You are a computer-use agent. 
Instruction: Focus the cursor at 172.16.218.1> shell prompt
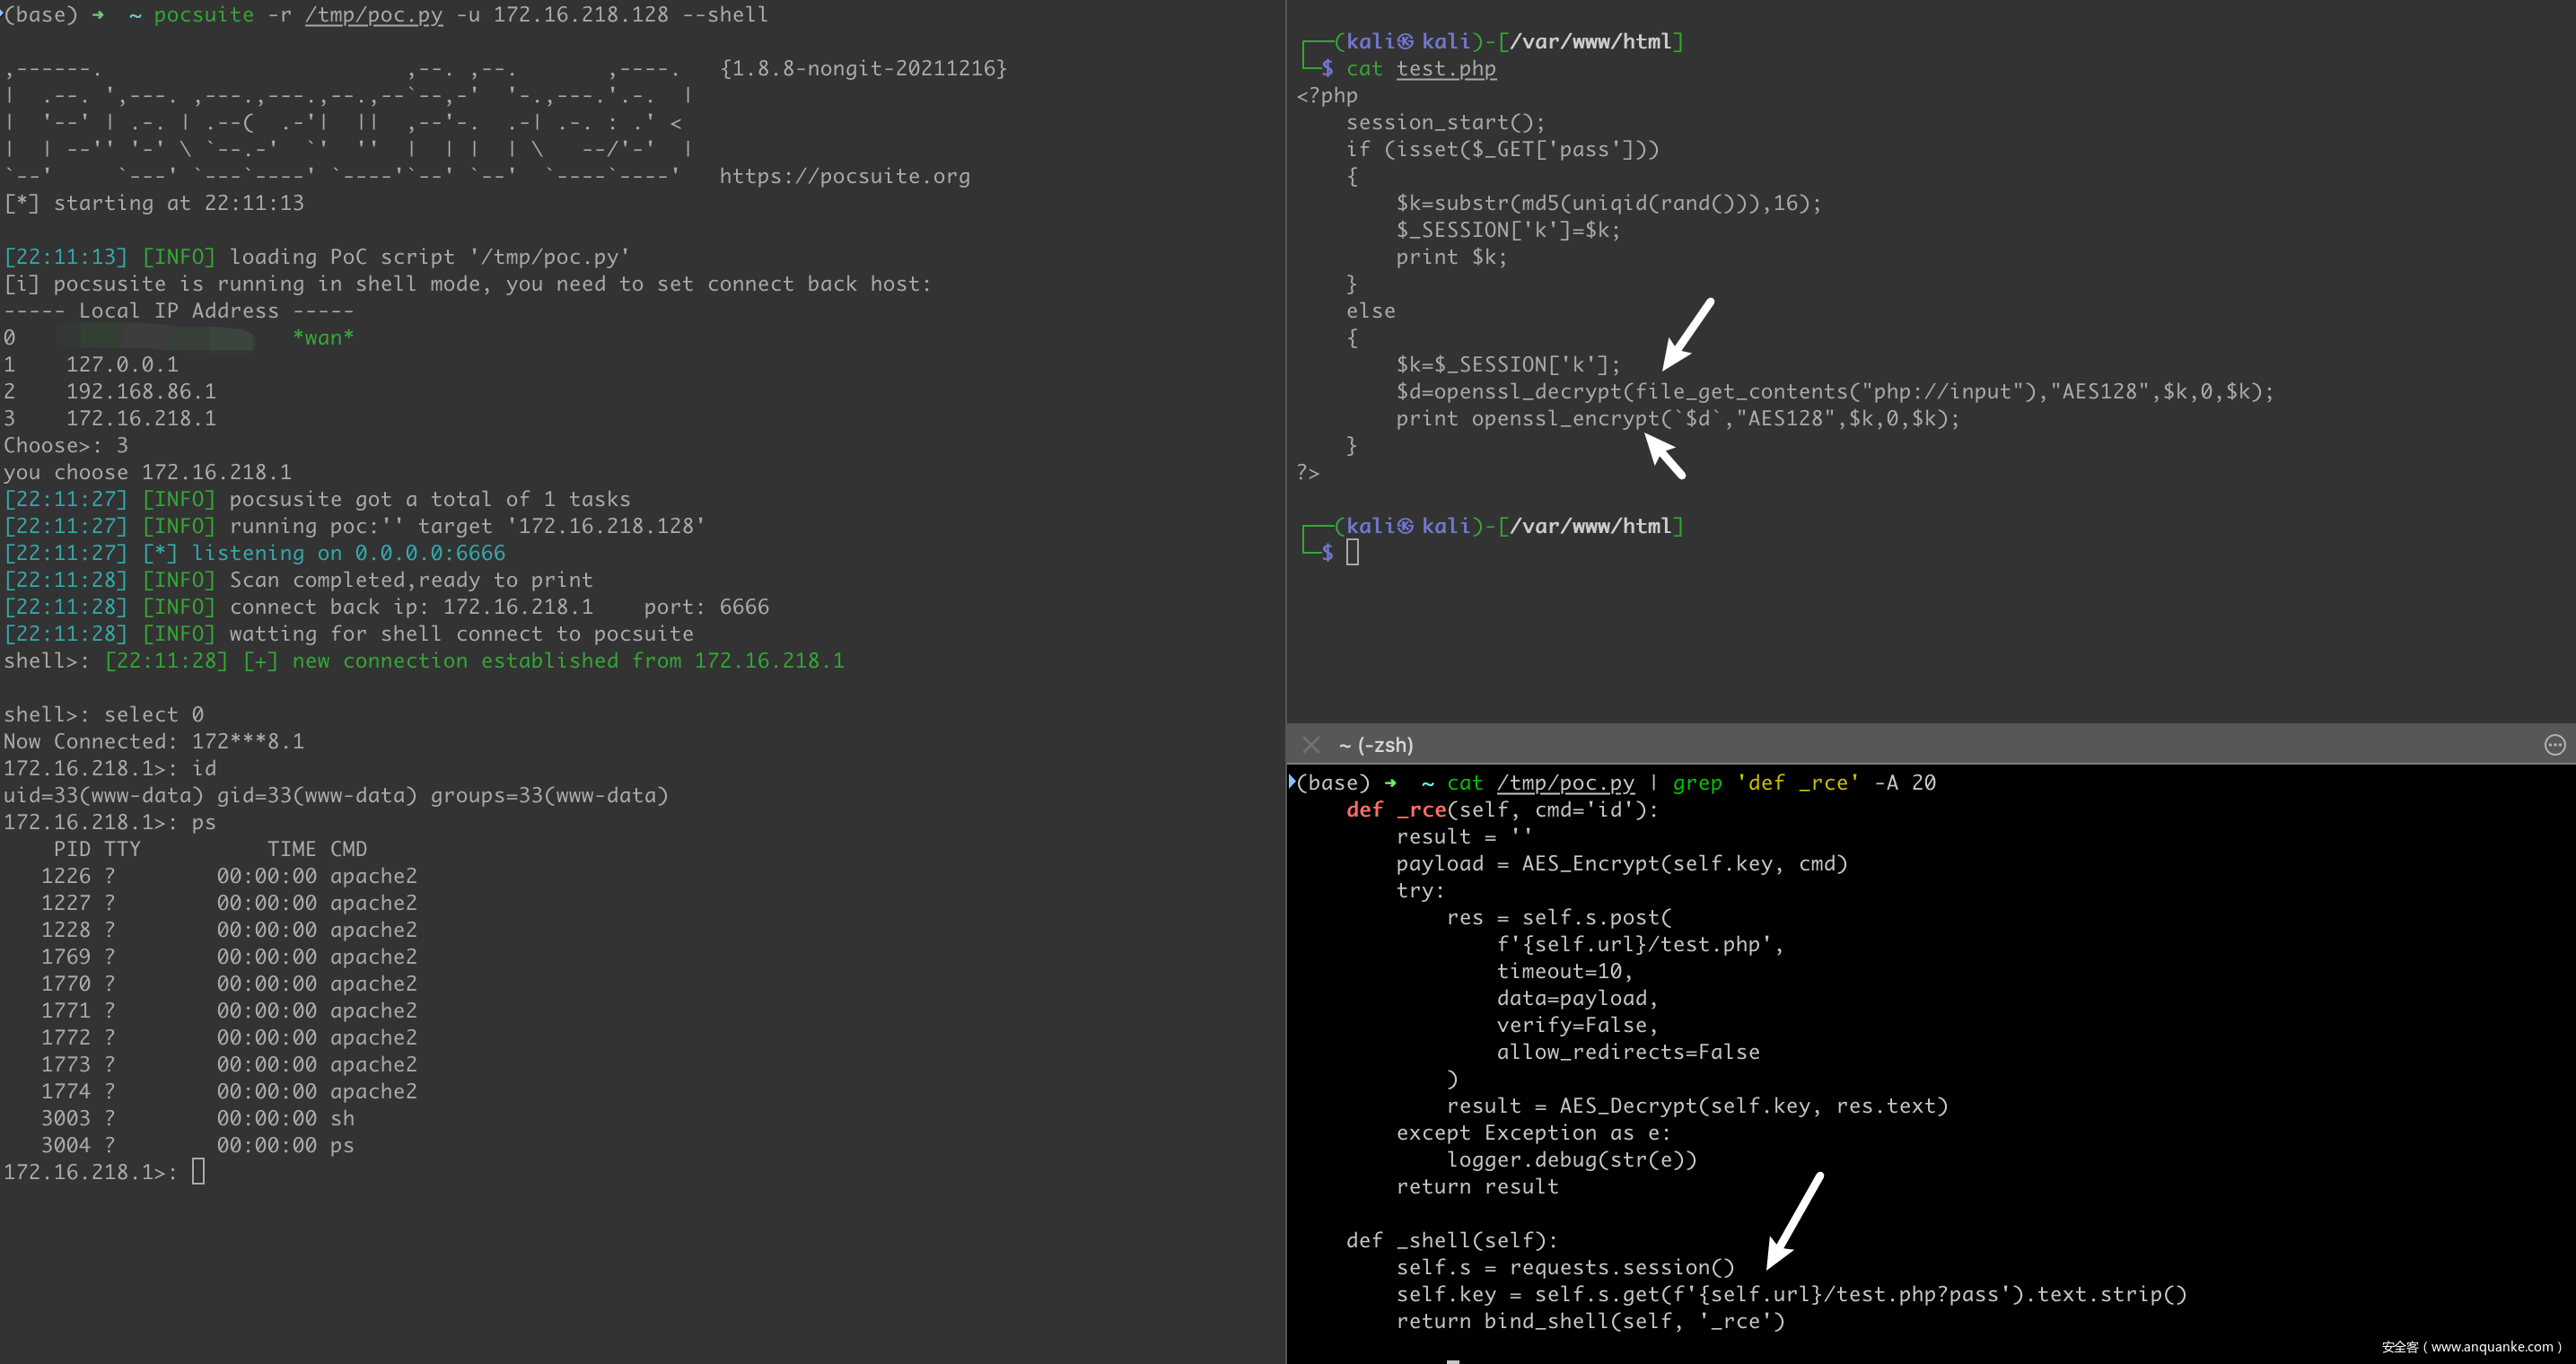pyautogui.click(x=198, y=1172)
